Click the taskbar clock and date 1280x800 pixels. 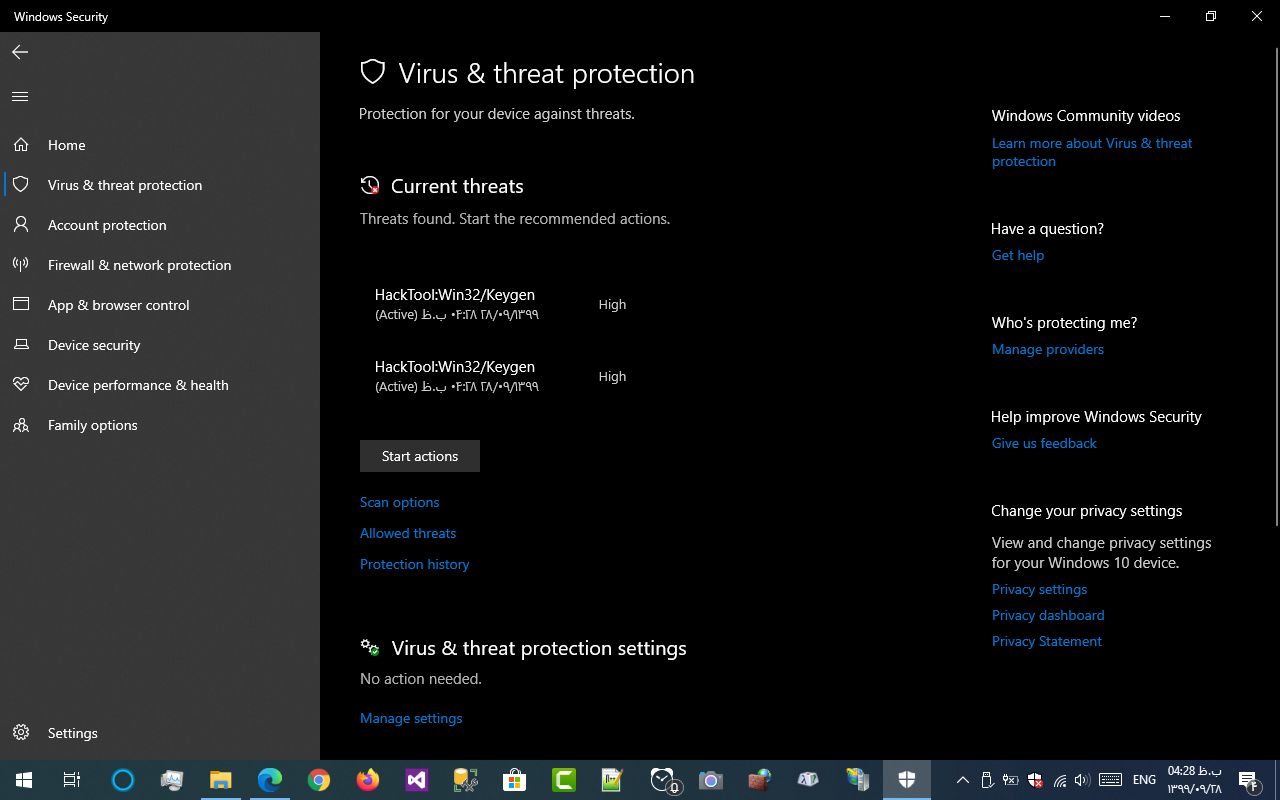[x=1195, y=780]
